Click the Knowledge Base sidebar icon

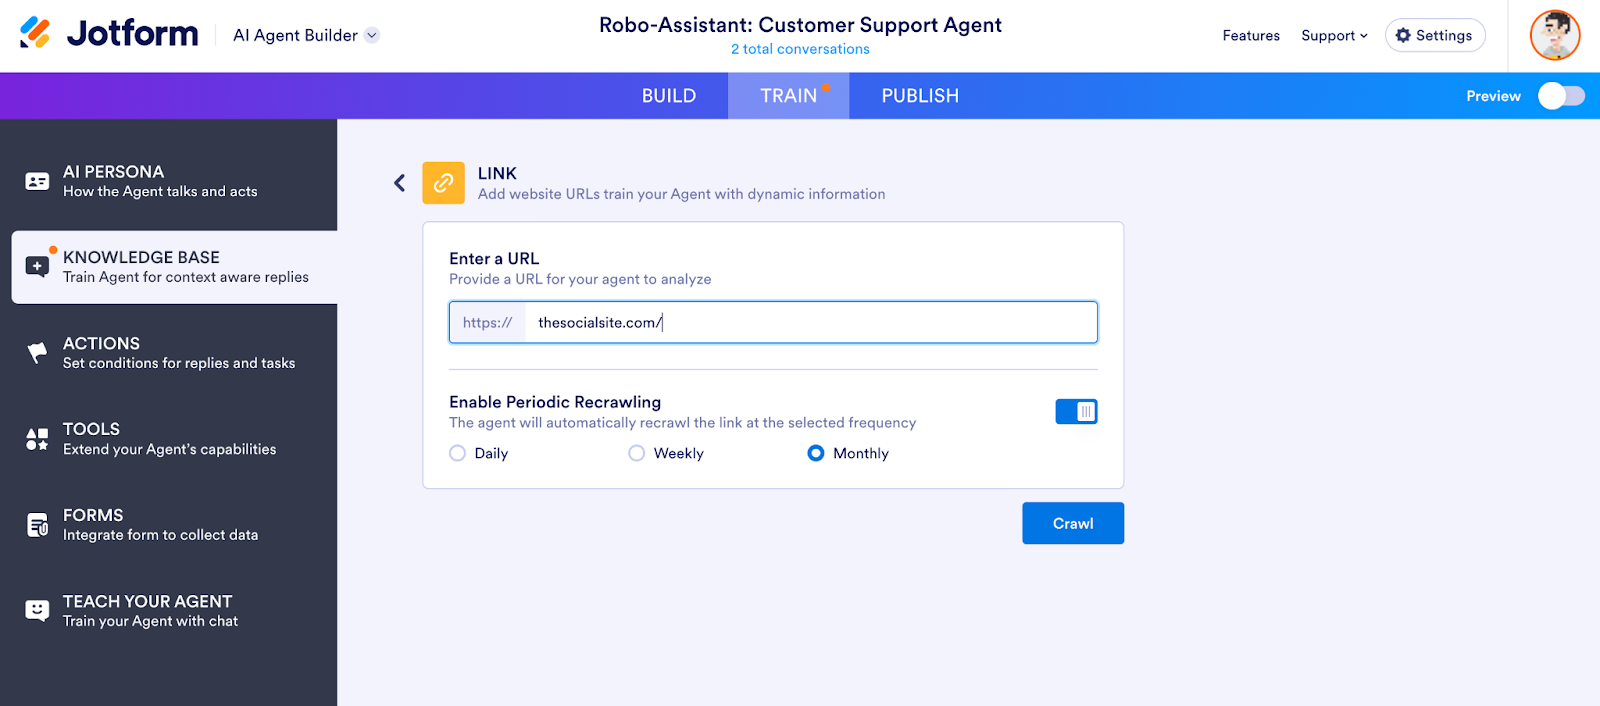37,266
